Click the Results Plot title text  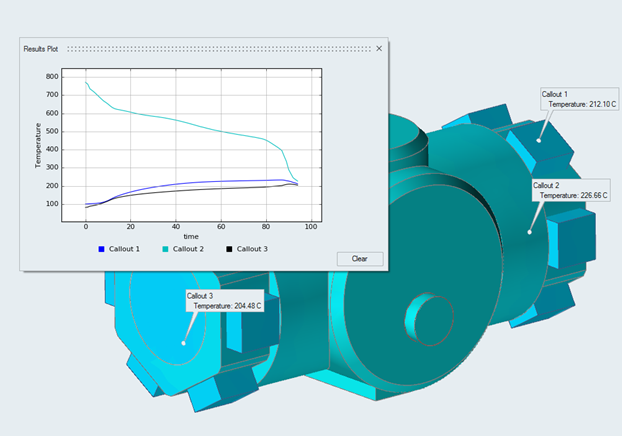(x=41, y=49)
